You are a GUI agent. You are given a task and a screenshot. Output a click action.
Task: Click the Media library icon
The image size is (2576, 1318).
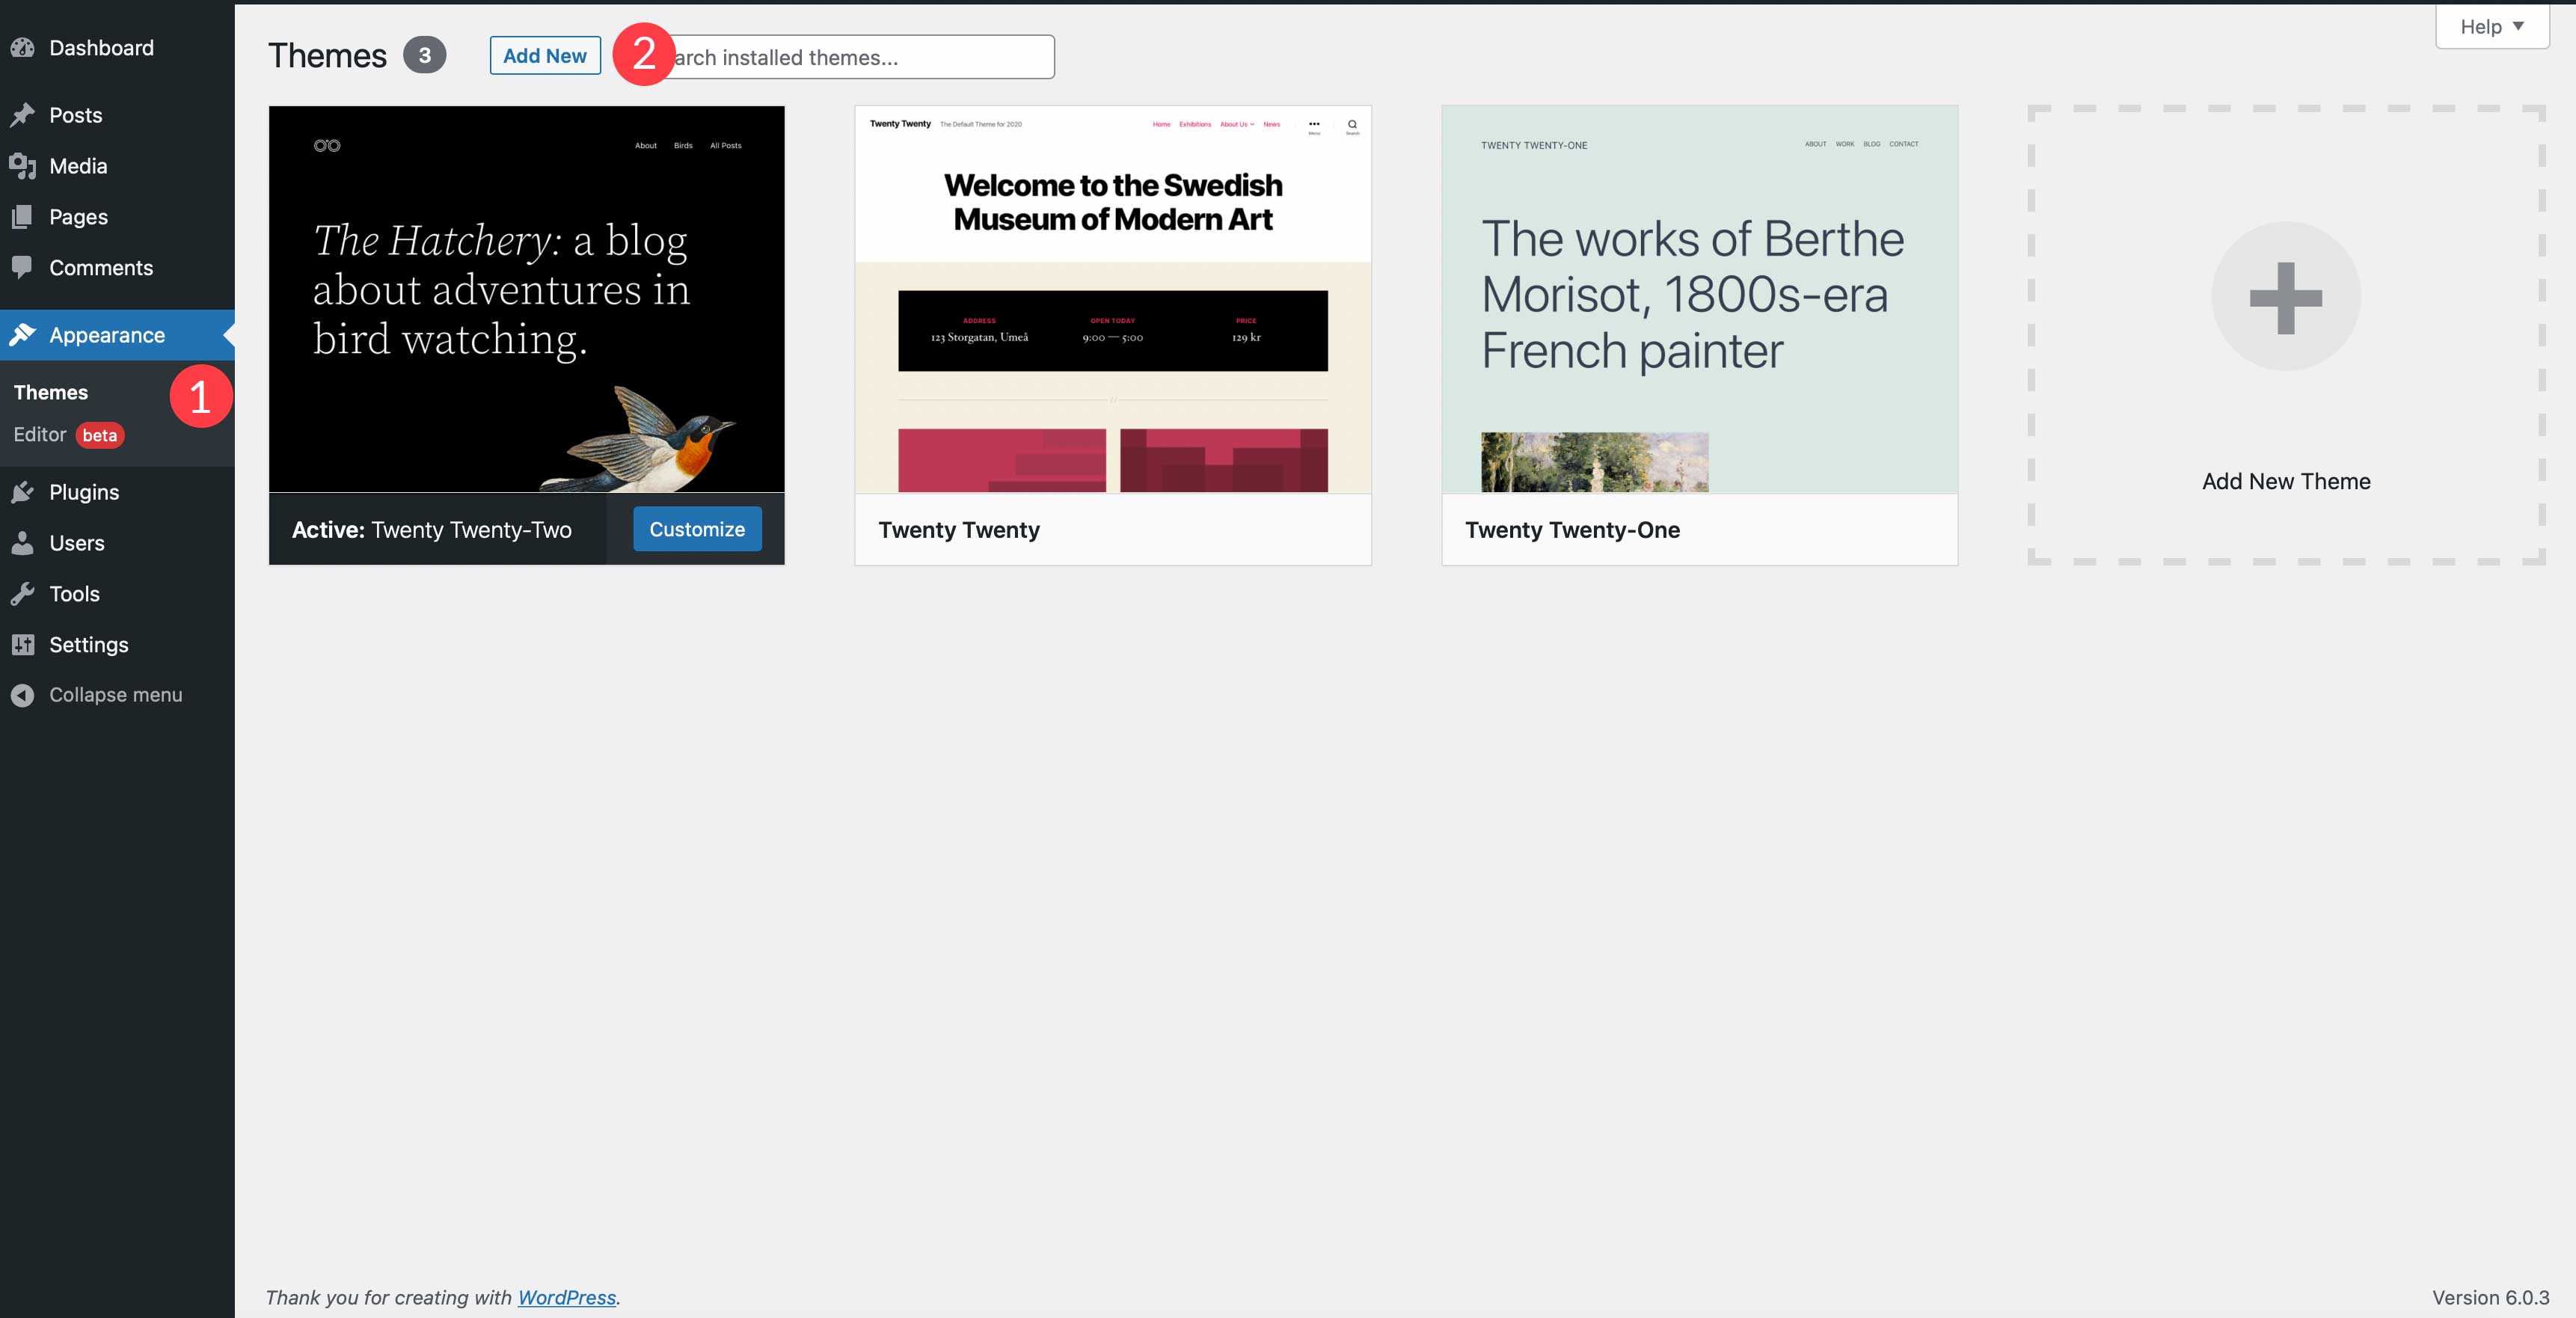23,166
